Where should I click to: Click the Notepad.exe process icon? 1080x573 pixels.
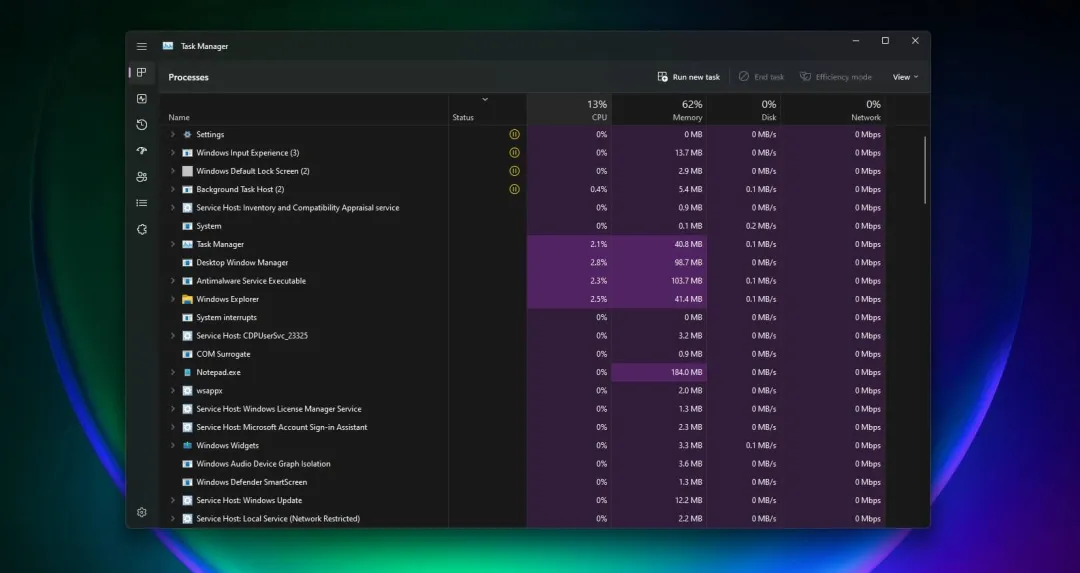[187, 373]
